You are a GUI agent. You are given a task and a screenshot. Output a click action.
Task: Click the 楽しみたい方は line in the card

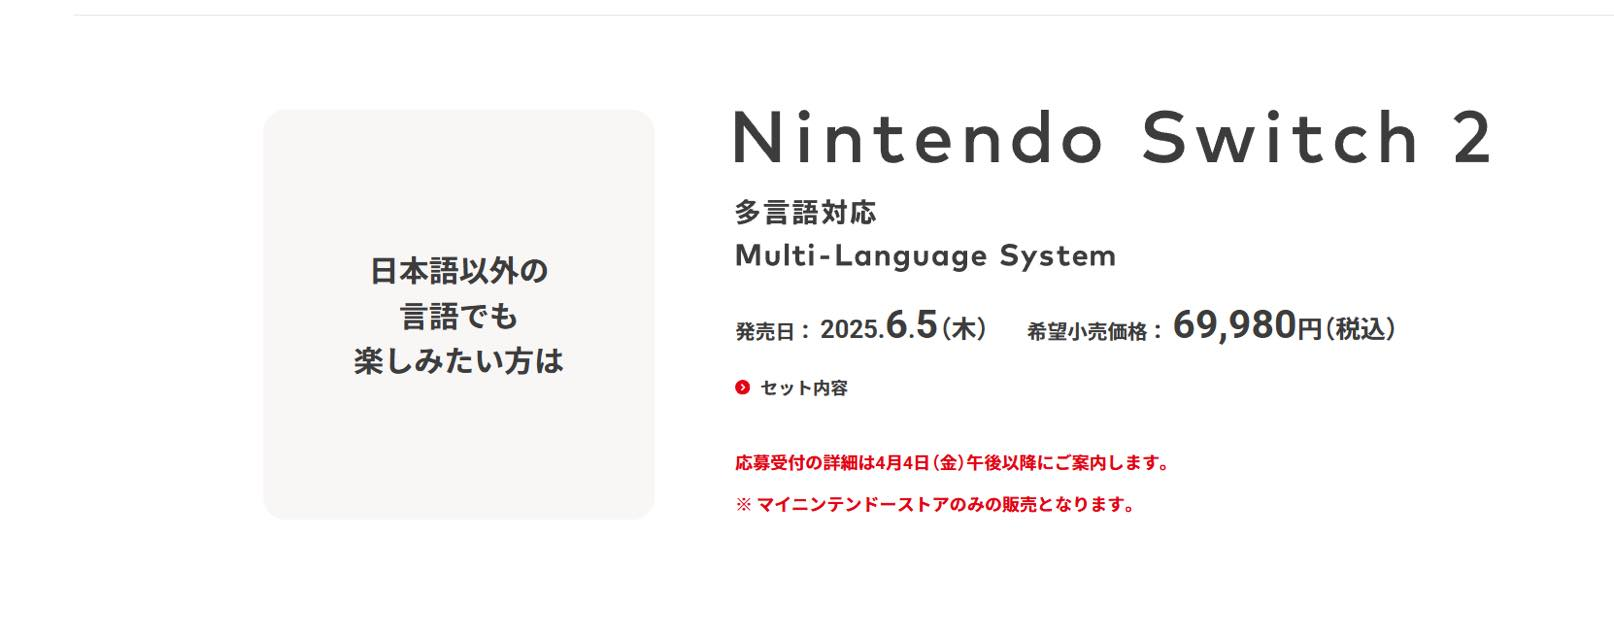(459, 361)
